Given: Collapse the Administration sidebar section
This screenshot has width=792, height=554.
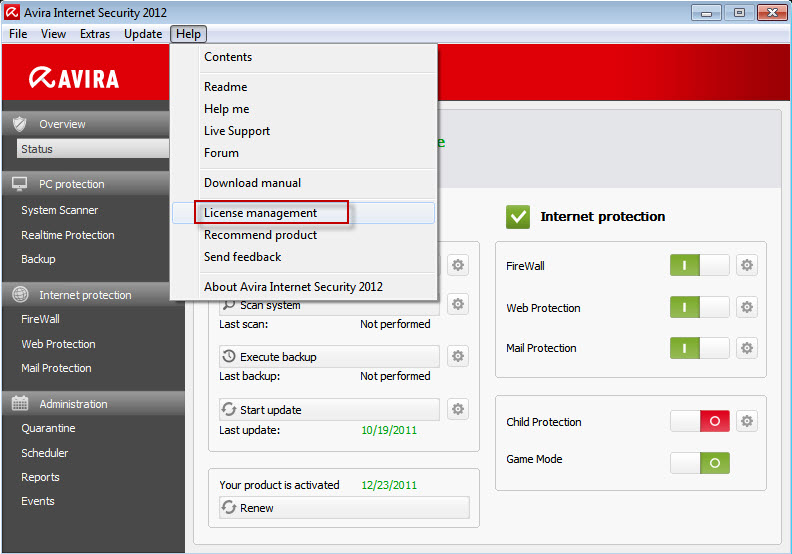Looking at the screenshot, I should pyautogui.click(x=93, y=404).
